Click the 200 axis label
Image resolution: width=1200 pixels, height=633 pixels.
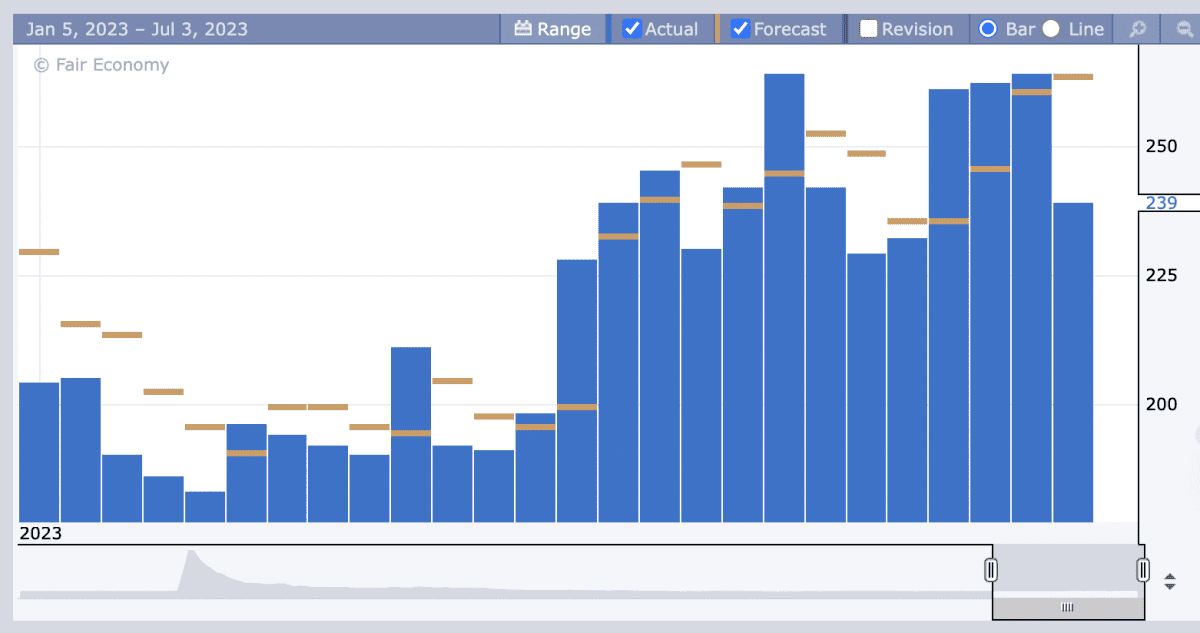click(1161, 404)
